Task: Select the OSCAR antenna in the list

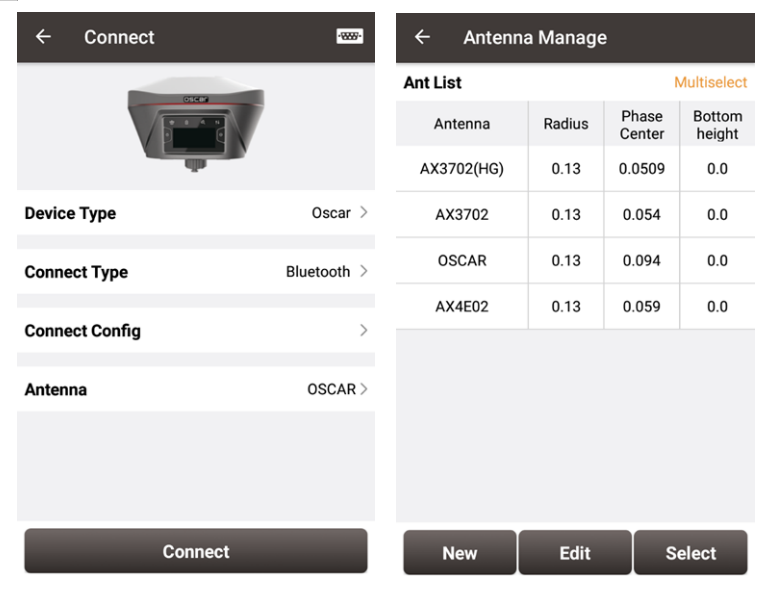Action: point(462,260)
